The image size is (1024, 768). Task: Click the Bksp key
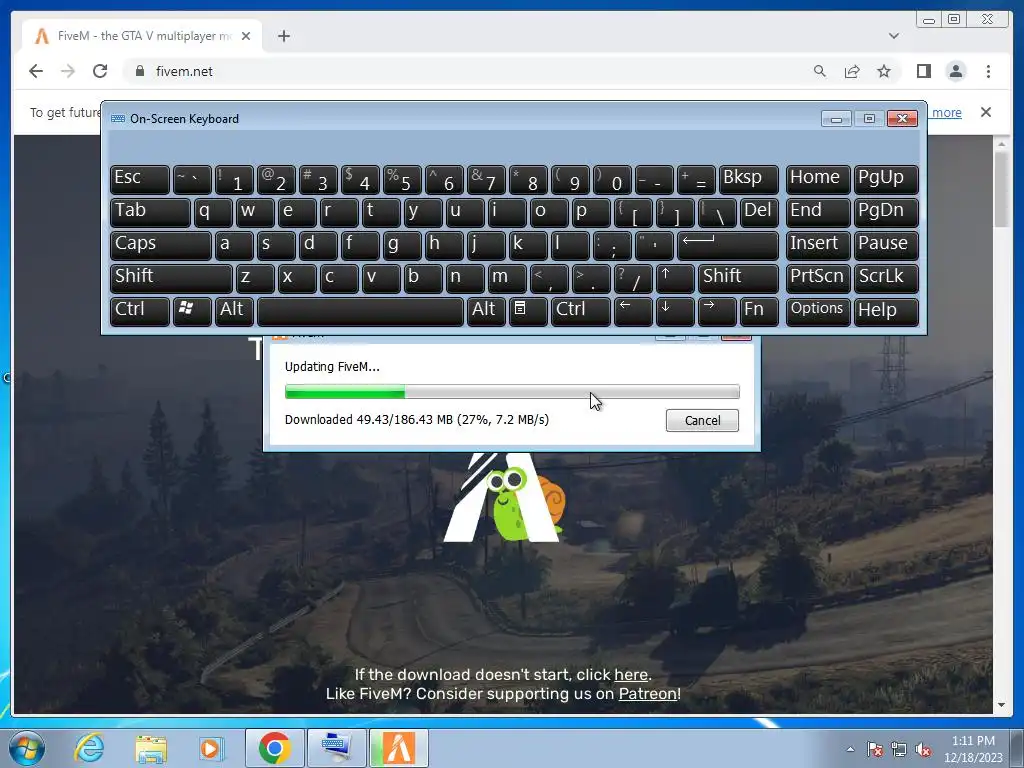point(748,180)
